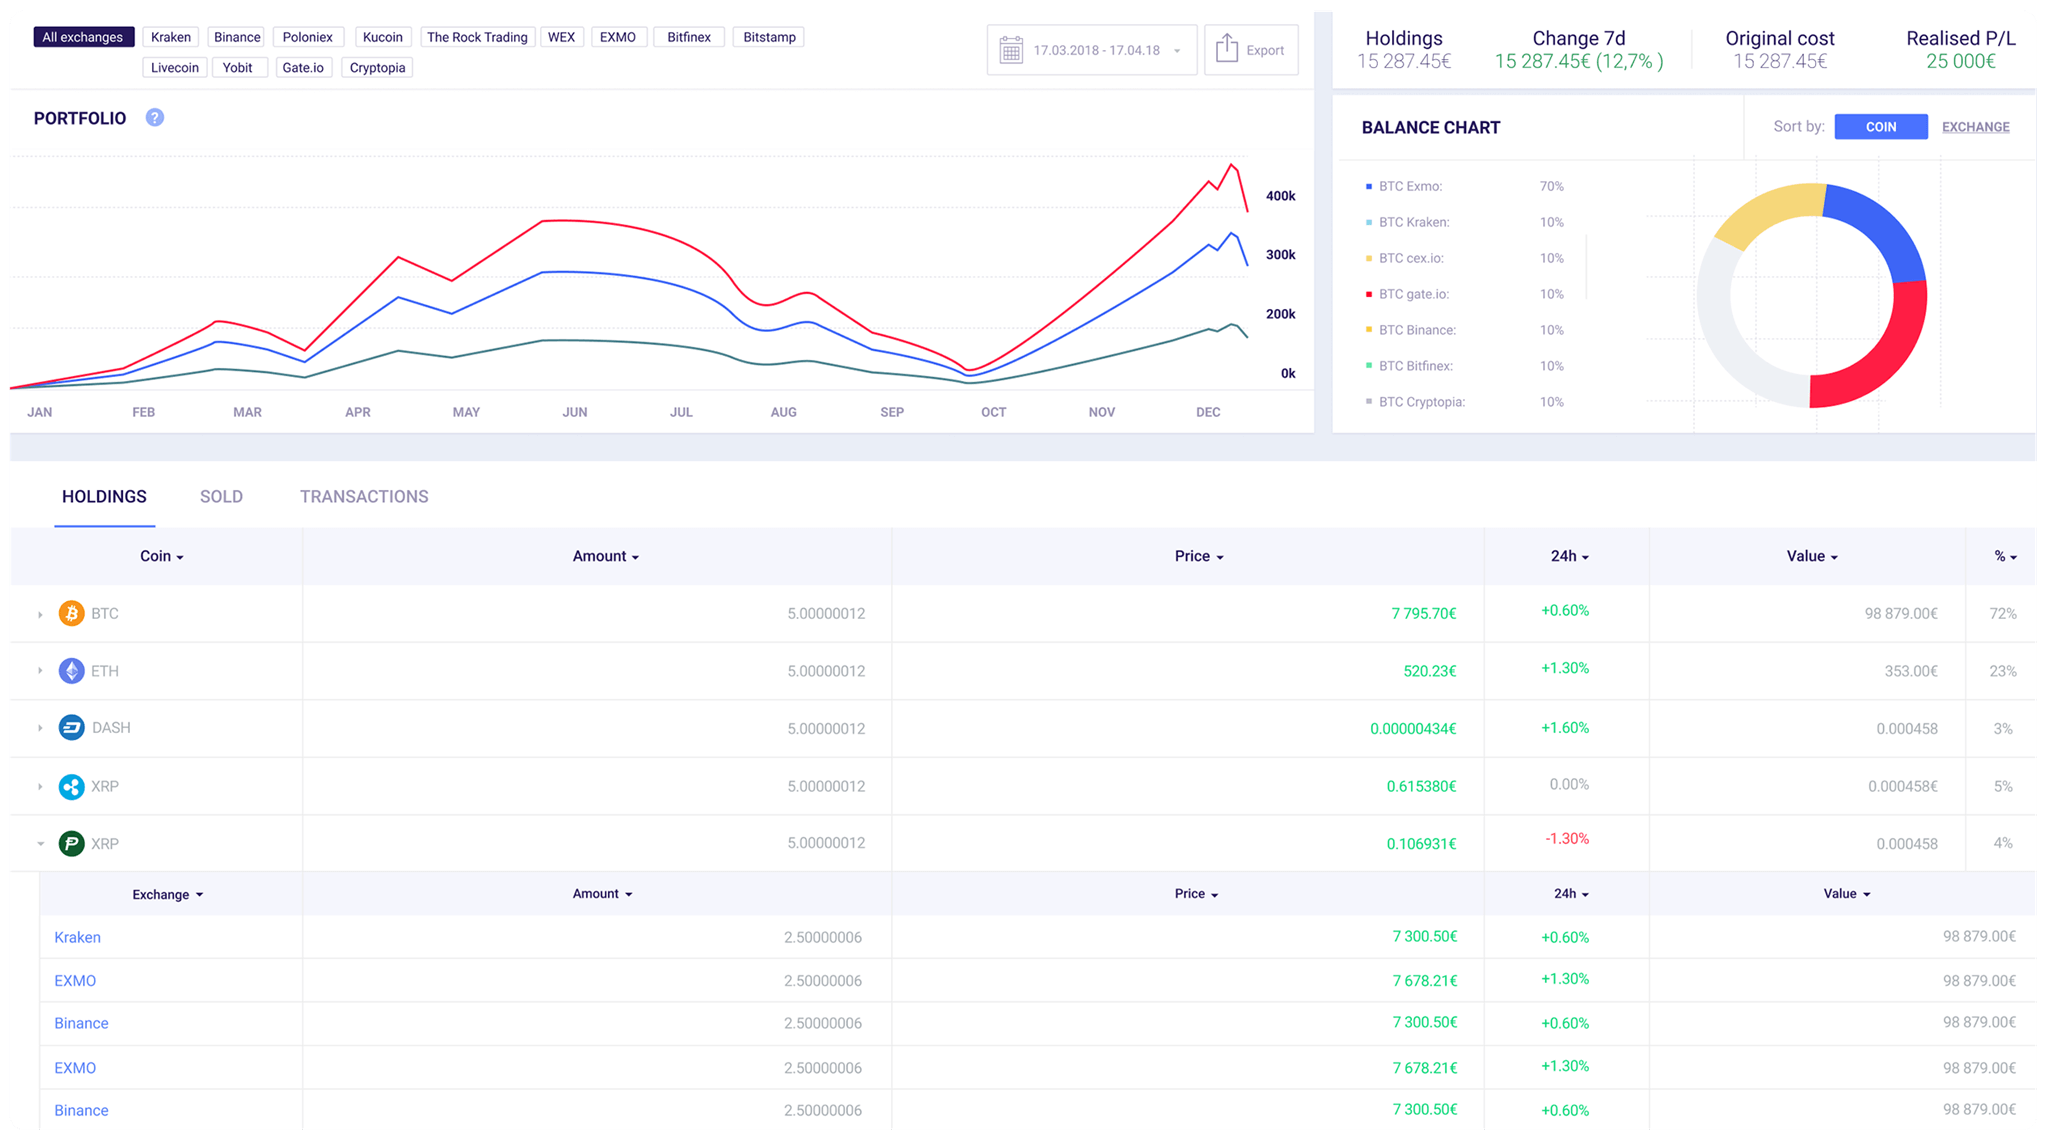Click the calendar icon in the date picker

click(1011, 50)
